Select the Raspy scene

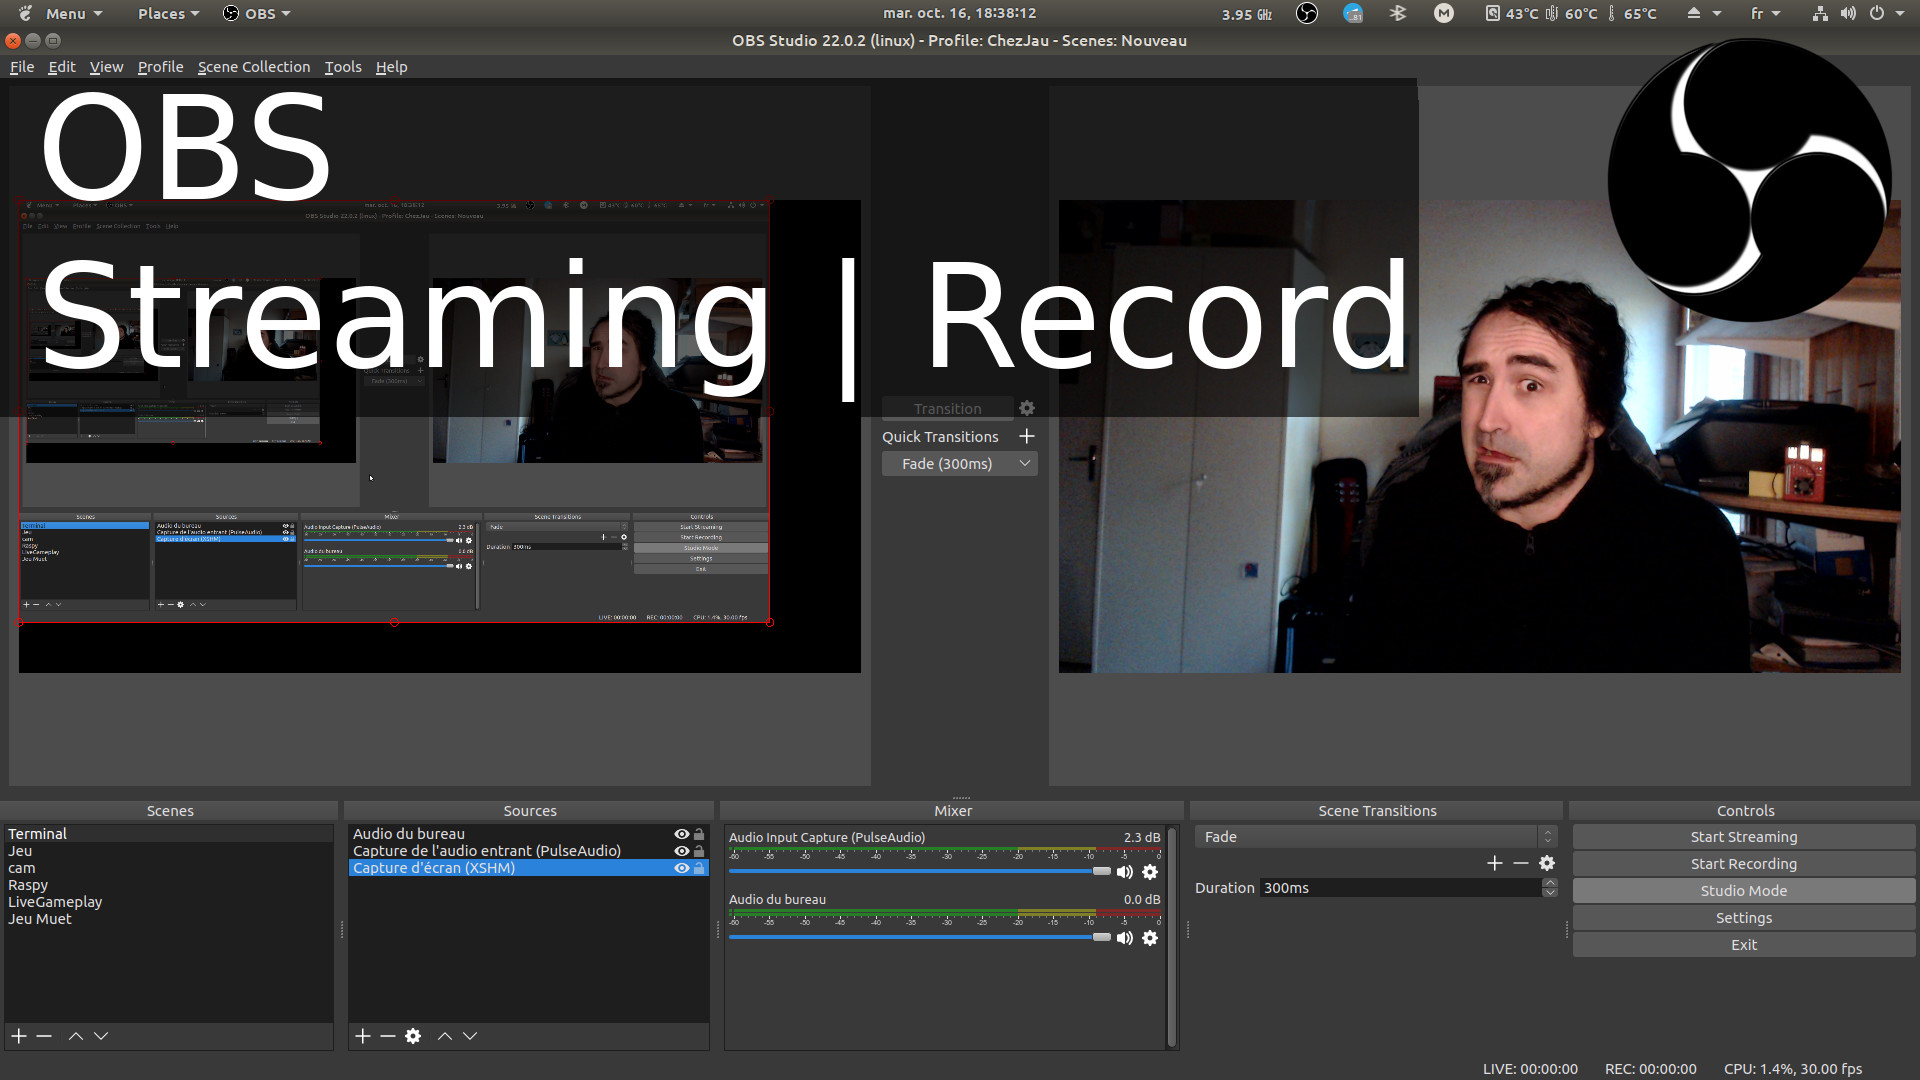(x=168, y=885)
